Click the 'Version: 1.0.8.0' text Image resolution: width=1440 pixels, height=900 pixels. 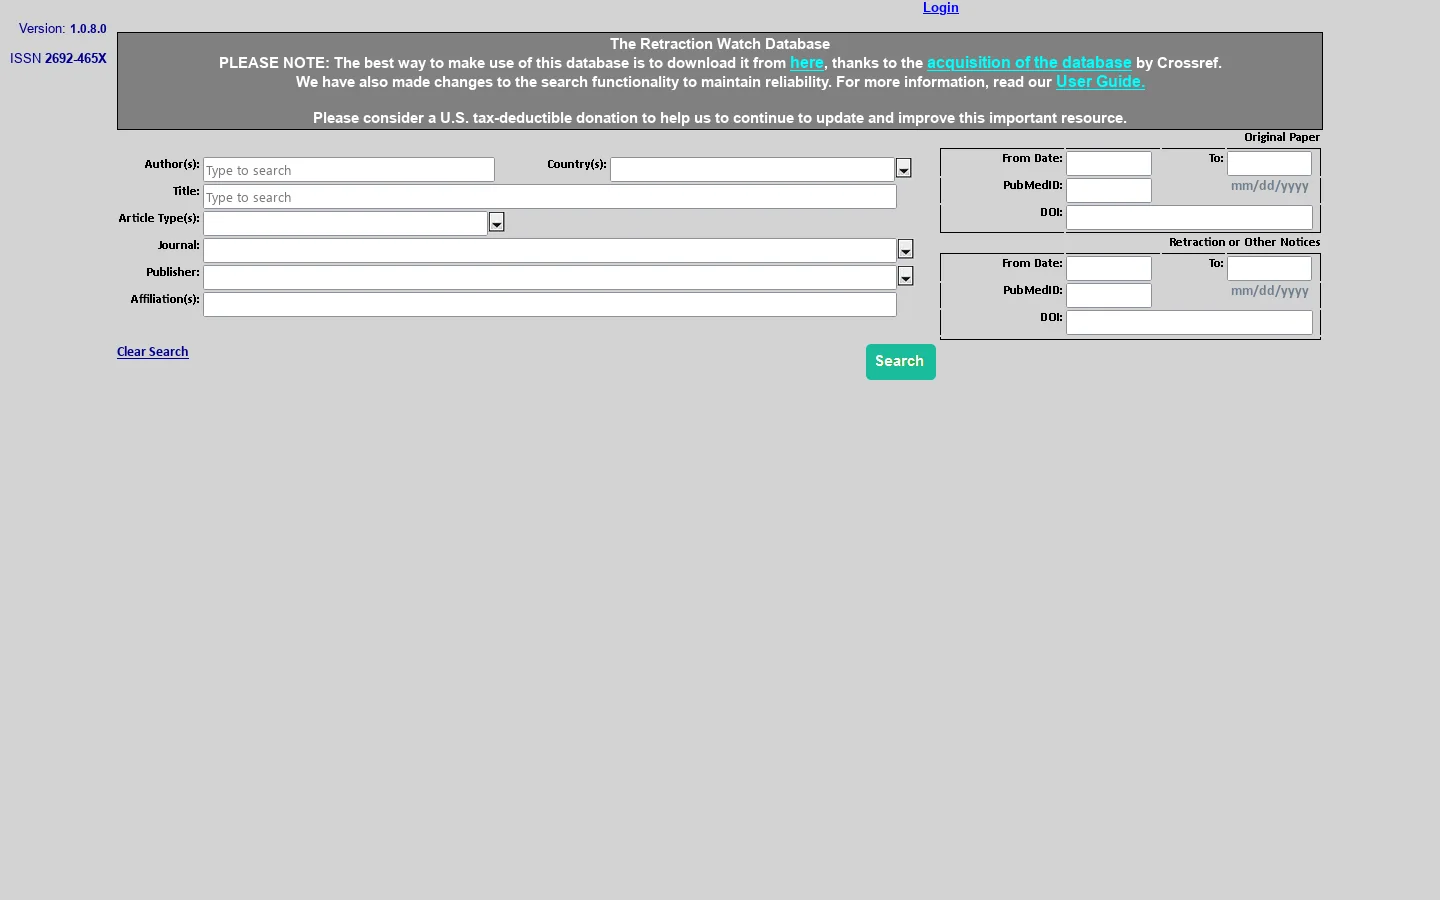62,29
